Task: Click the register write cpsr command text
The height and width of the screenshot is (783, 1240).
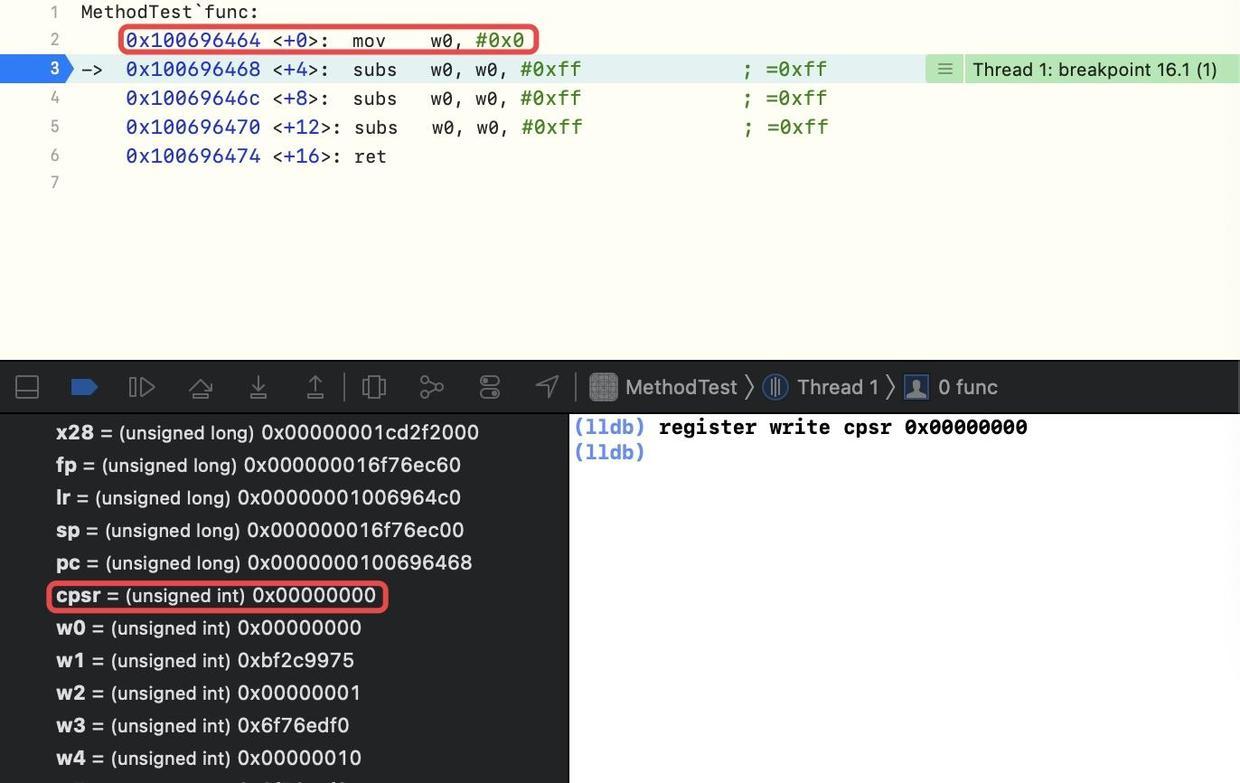Action: tap(843, 427)
